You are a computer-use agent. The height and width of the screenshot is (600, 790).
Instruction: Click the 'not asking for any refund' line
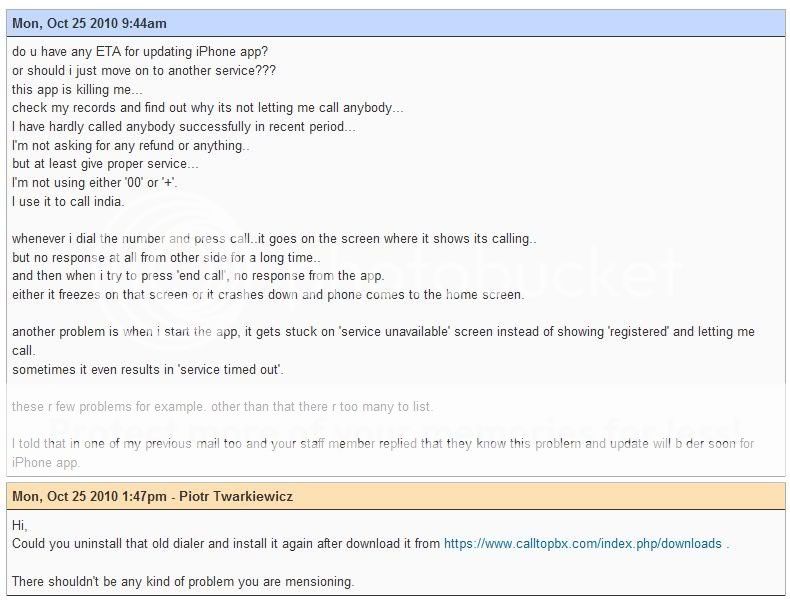click(x=131, y=146)
